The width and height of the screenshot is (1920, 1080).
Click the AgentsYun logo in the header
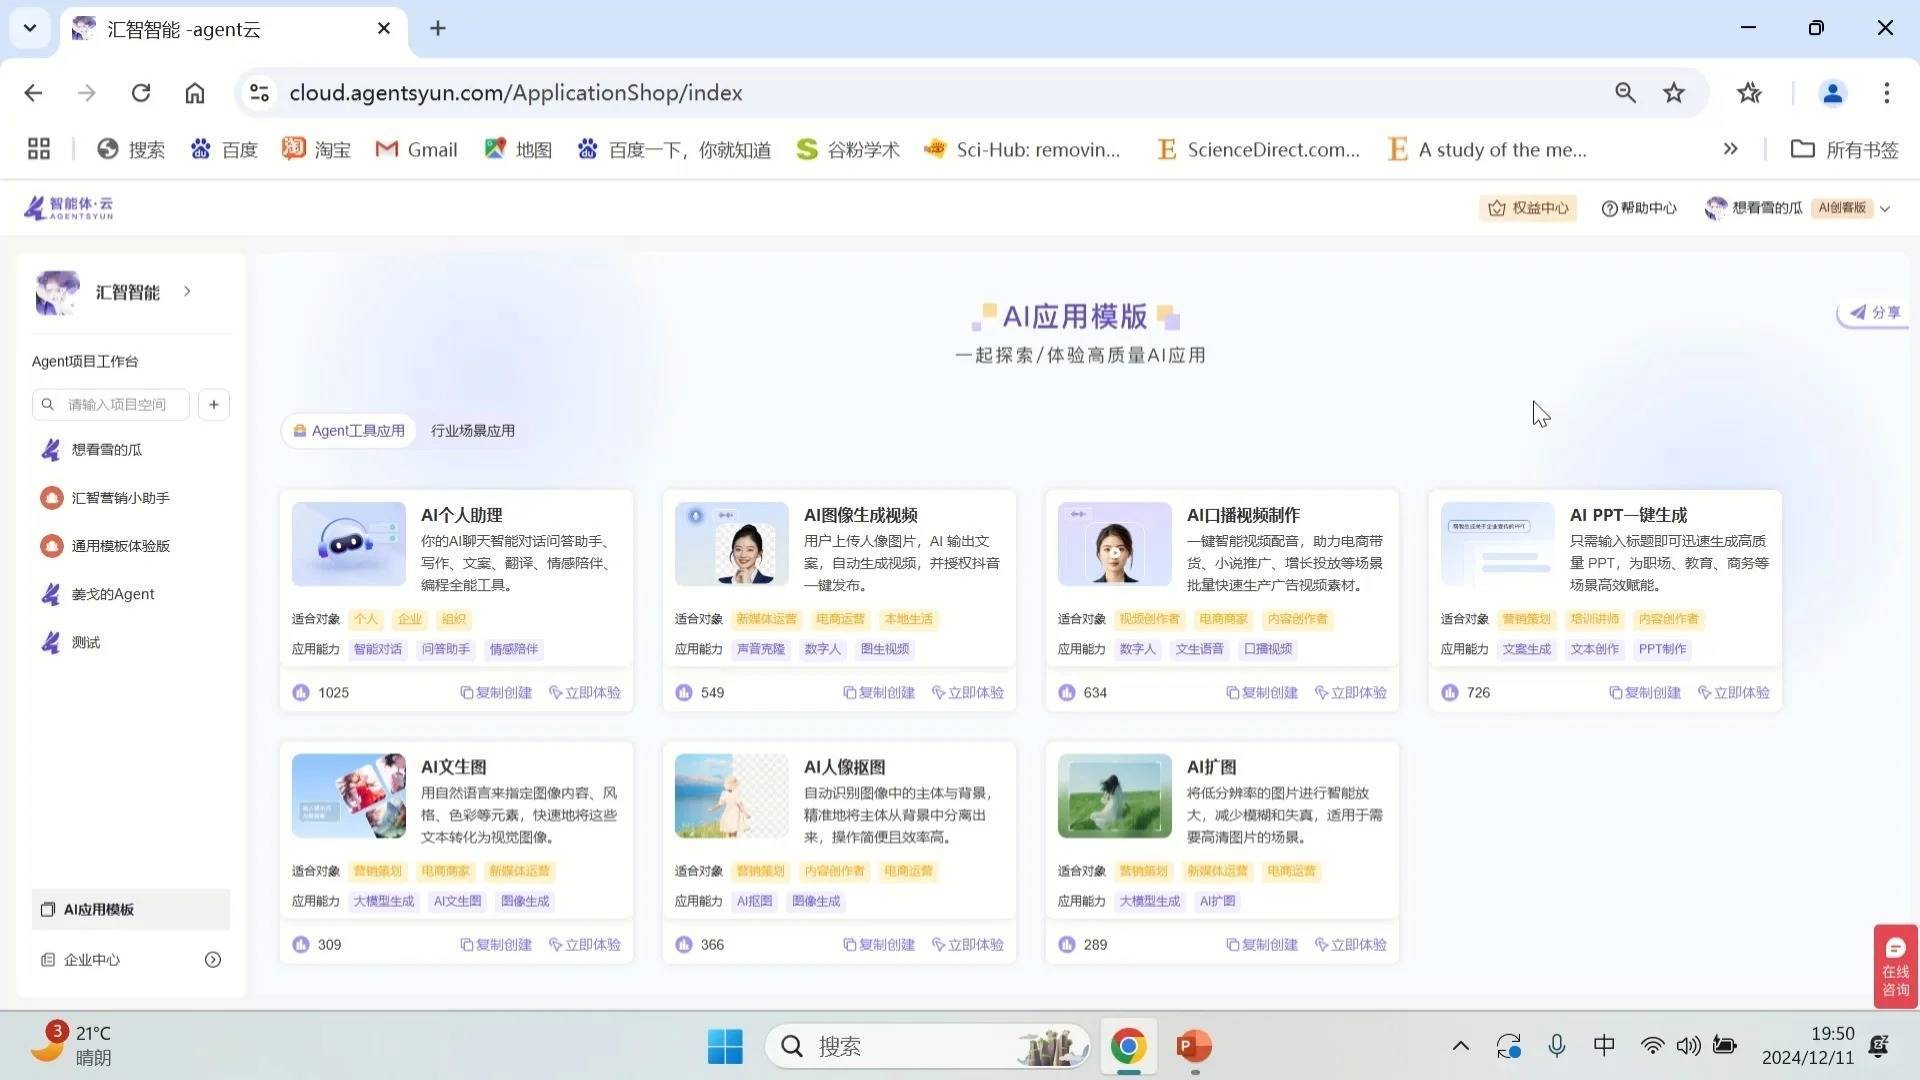(68, 207)
